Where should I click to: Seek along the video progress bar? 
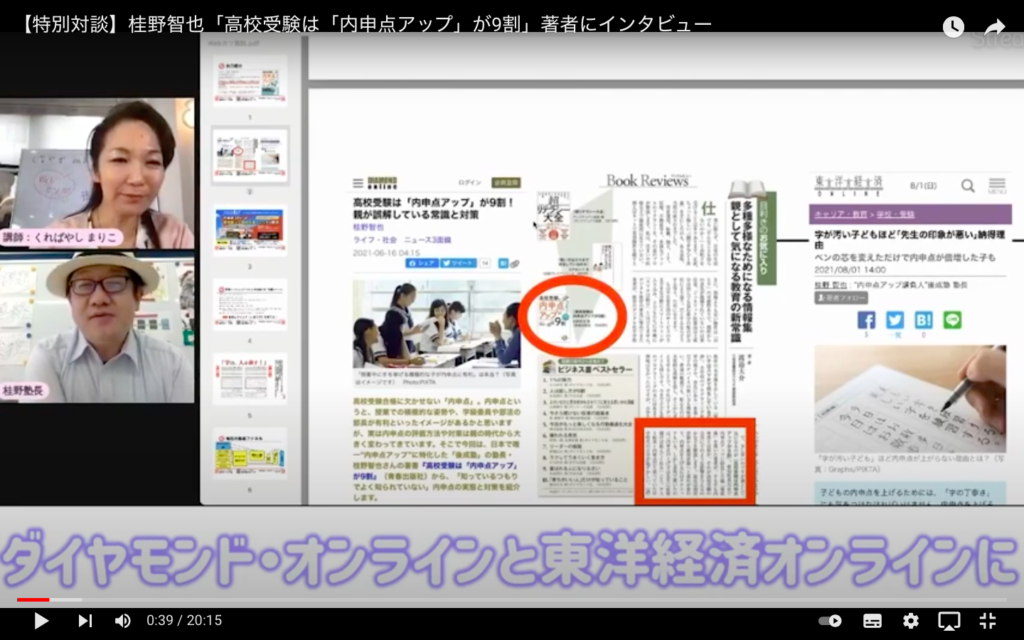[512, 600]
